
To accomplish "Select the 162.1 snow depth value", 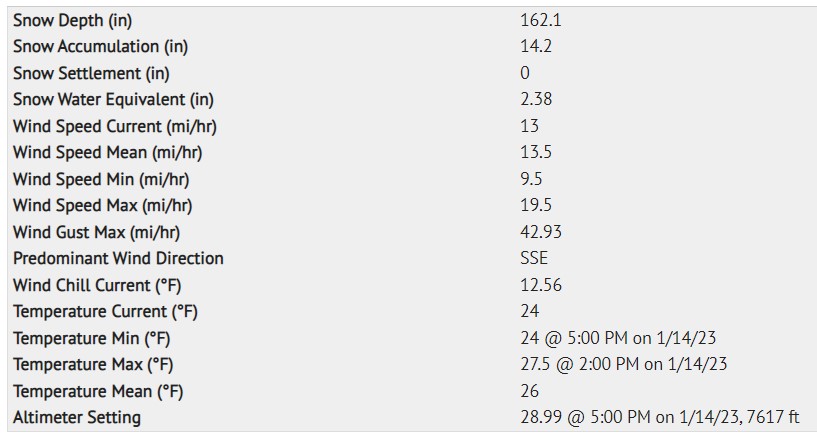I will [540, 20].
